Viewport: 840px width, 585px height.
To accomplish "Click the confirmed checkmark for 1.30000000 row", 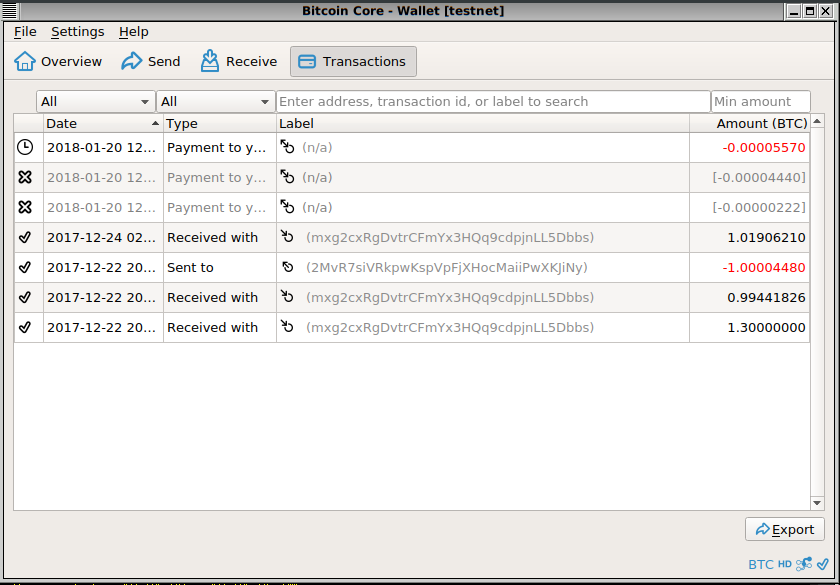I will click(x=25, y=327).
